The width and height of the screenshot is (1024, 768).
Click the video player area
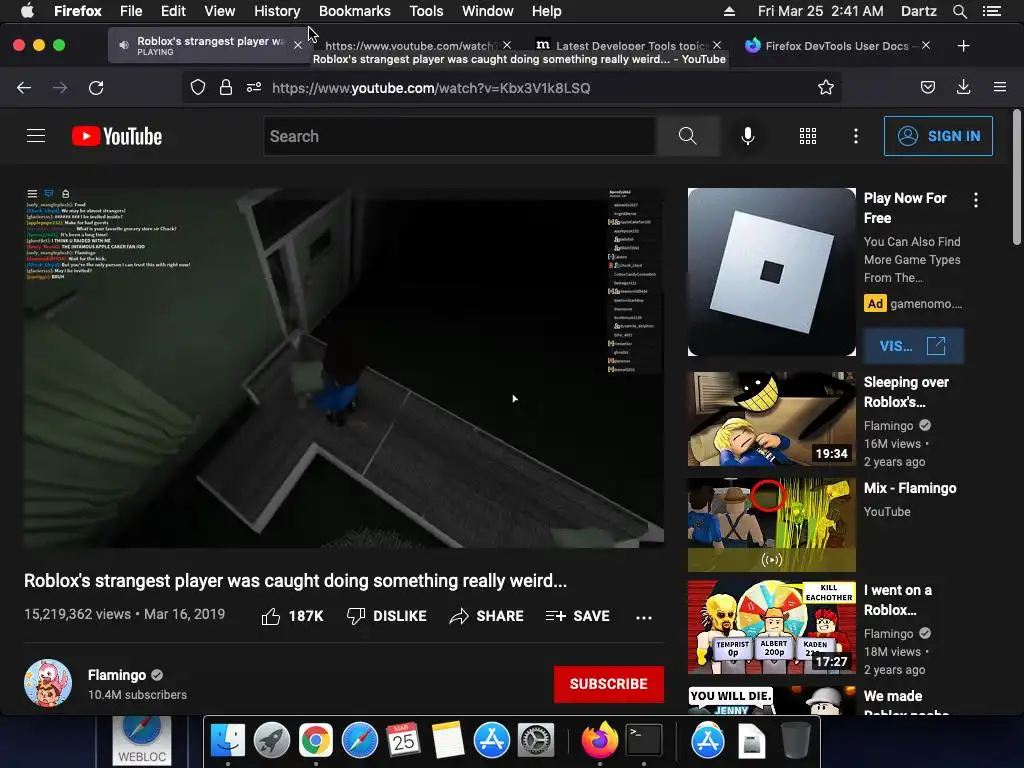[344, 368]
